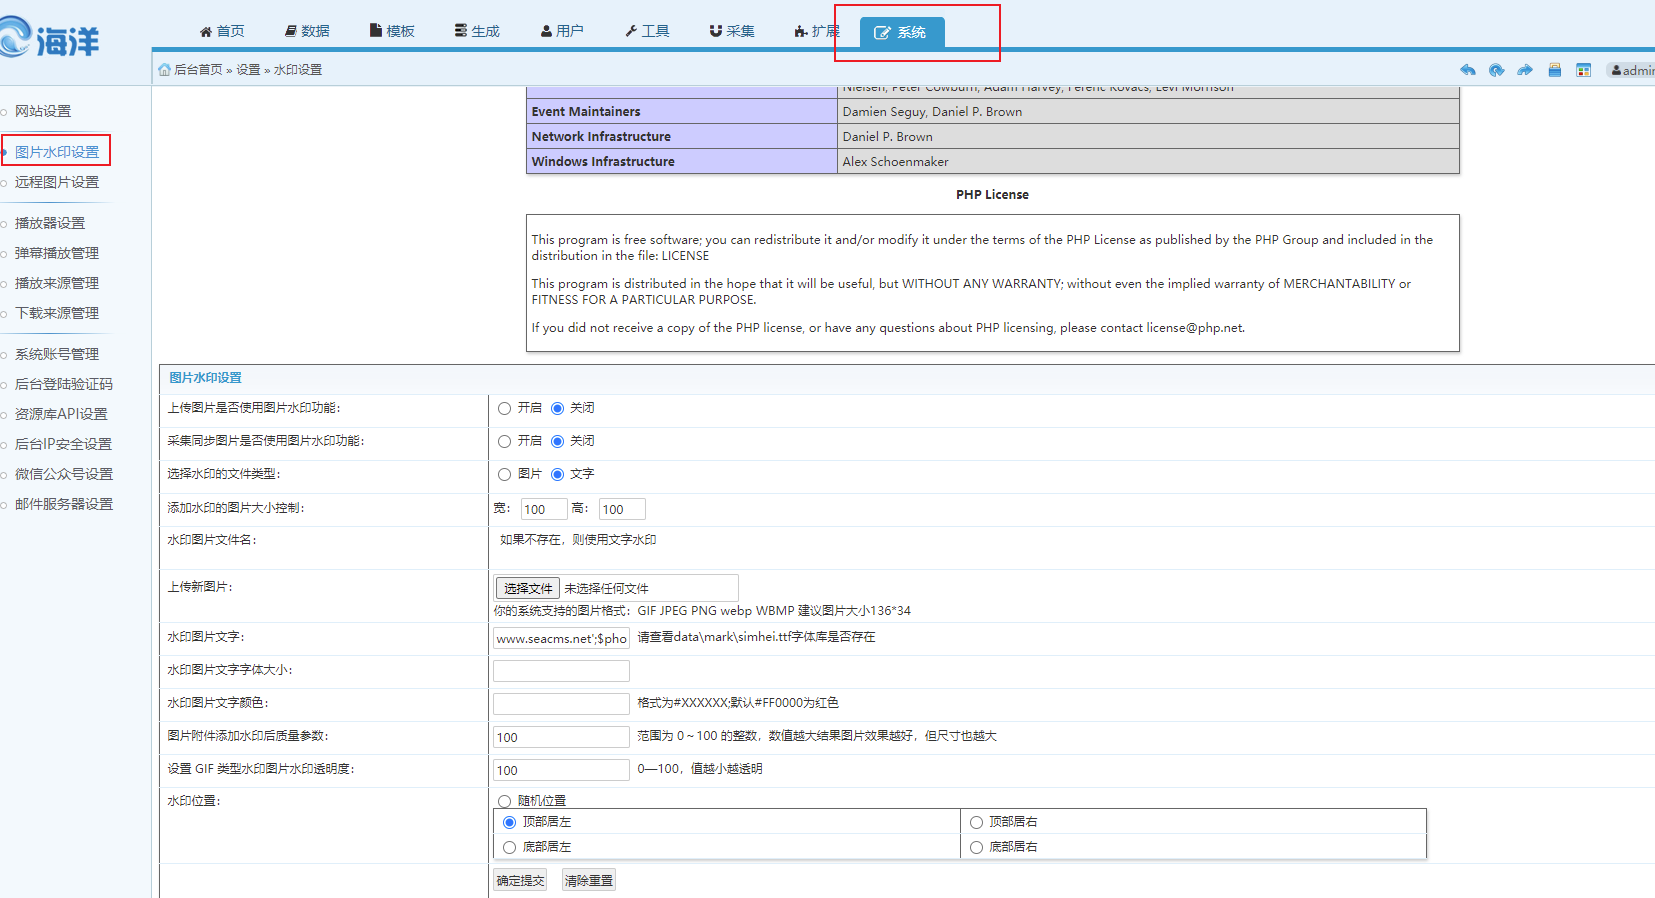Click the 海洋 logo
This screenshot has height=898, width=1655.
point(50,38)
